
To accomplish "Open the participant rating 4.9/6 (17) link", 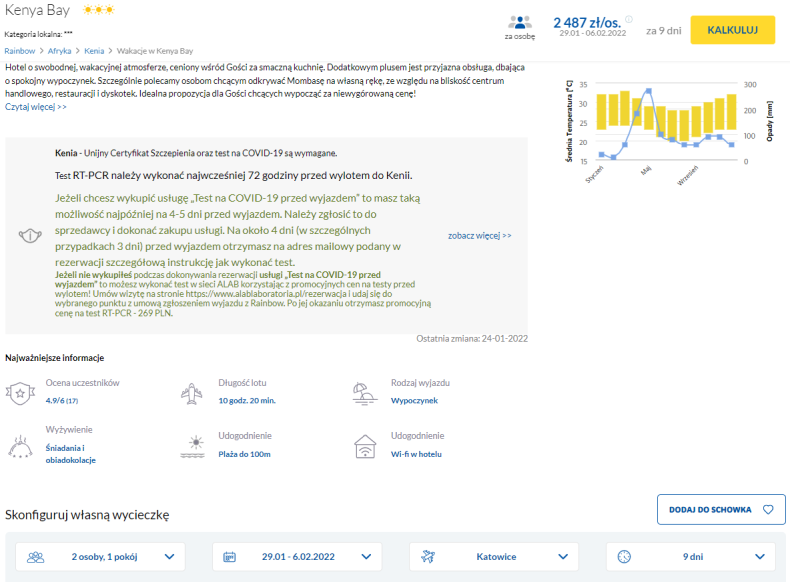I will tap(61, 401).
